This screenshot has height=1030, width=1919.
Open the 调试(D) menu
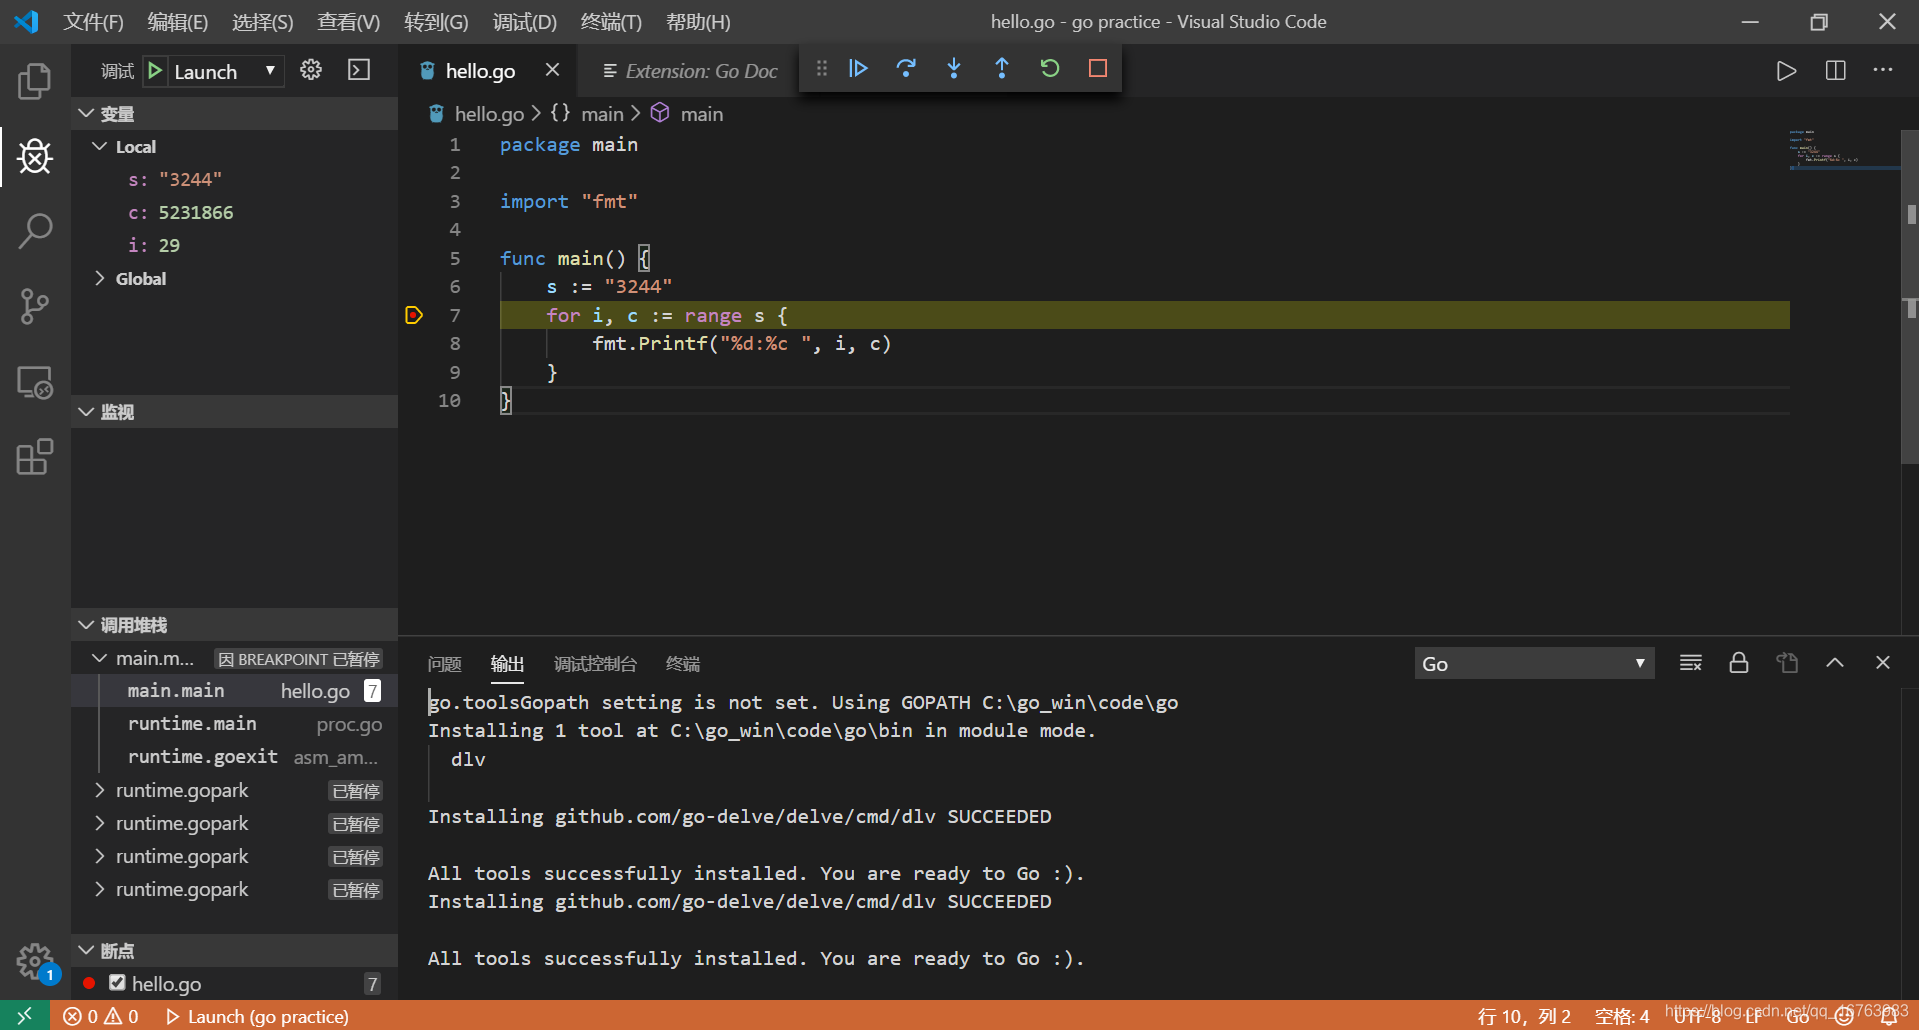tap(523, 21)
